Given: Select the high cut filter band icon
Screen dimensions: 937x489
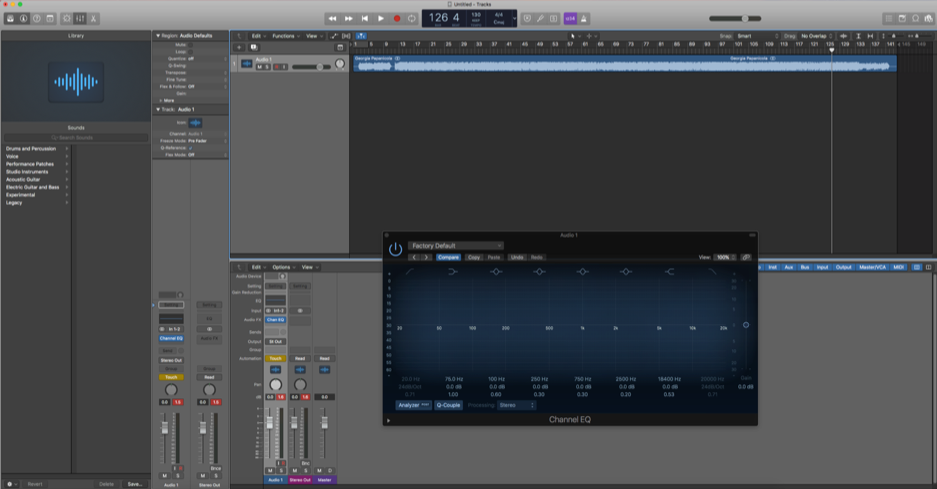Looking at the screenshot, I should [712, 272].
